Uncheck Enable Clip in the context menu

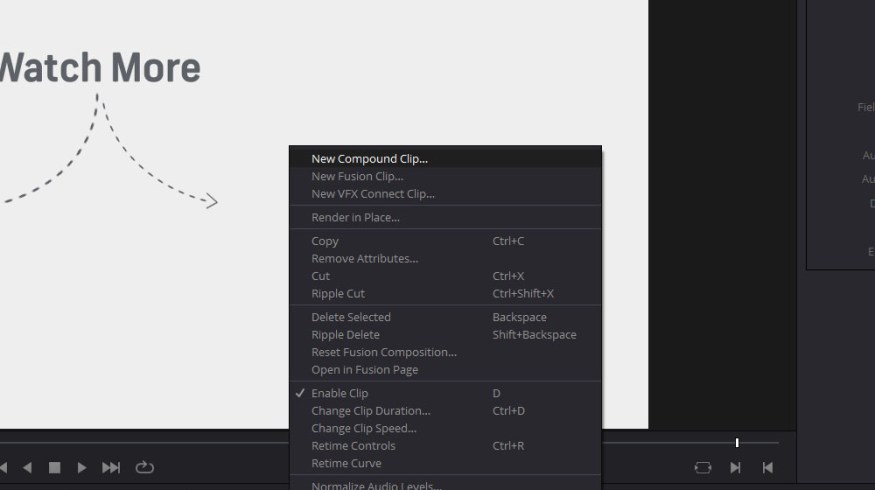(x=340, y=393)
